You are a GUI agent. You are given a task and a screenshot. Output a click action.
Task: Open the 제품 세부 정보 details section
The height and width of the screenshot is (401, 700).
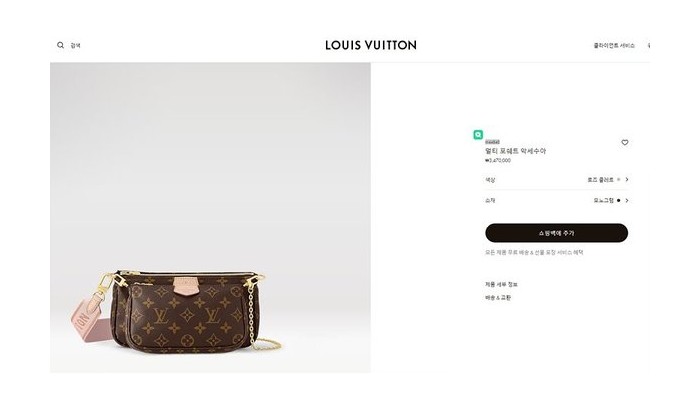[x=501, y=284]
